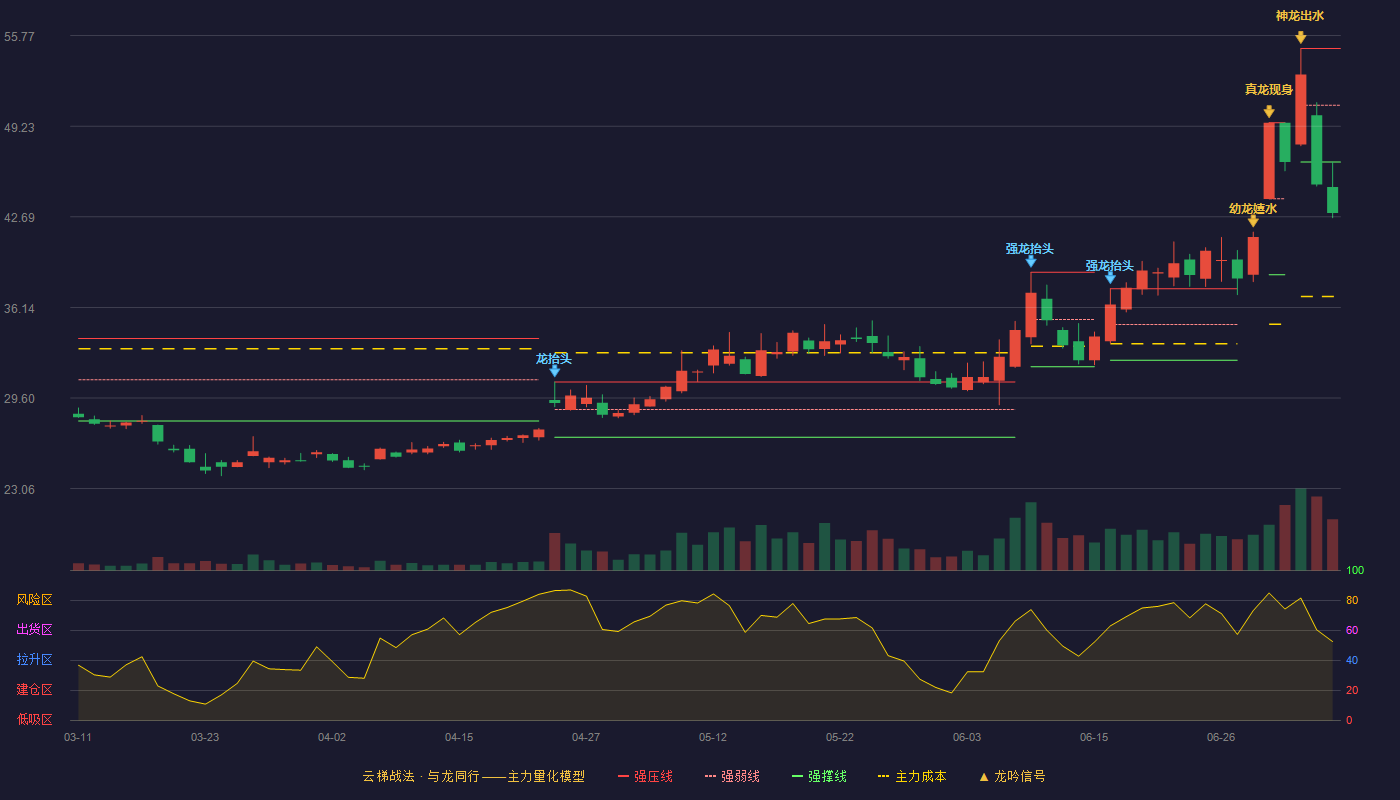Click the 幼龙遗水 signal arrow marker
This screenshot has width=1400, height=800.
[1252, 221]
